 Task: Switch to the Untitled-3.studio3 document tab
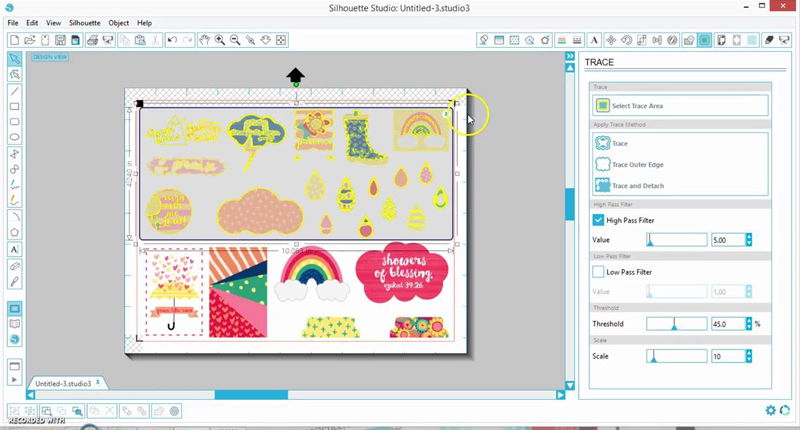63,384
